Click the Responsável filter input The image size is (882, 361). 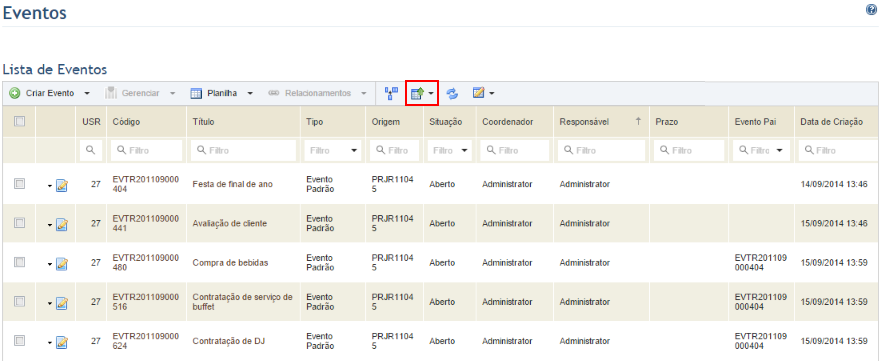pos(601,151)
